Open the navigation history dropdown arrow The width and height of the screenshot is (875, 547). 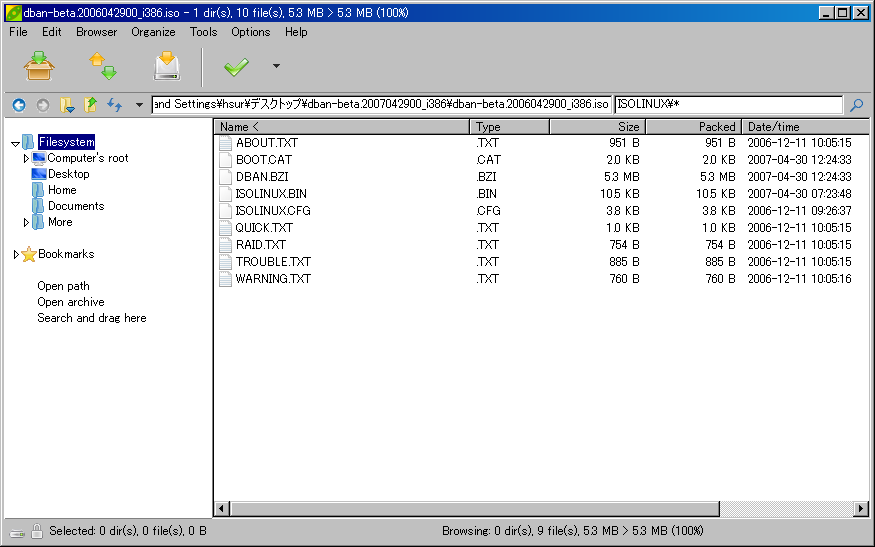coord(139,104)
